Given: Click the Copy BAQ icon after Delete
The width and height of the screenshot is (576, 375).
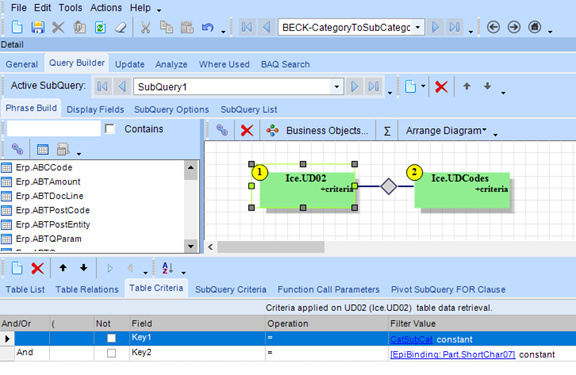Looking at the screenshot, I should (79, 27).
